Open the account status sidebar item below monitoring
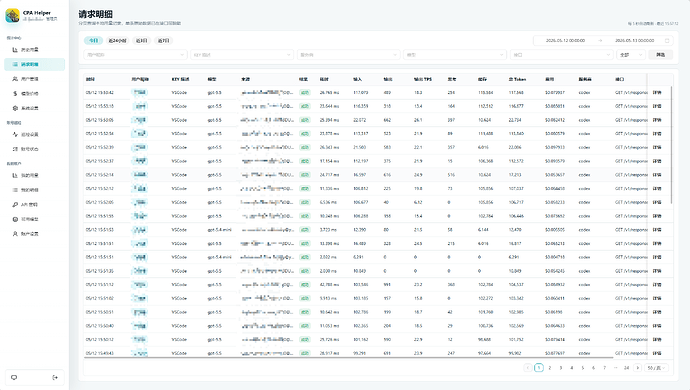This screenshot has height=390, width=690. coord(34,149)
